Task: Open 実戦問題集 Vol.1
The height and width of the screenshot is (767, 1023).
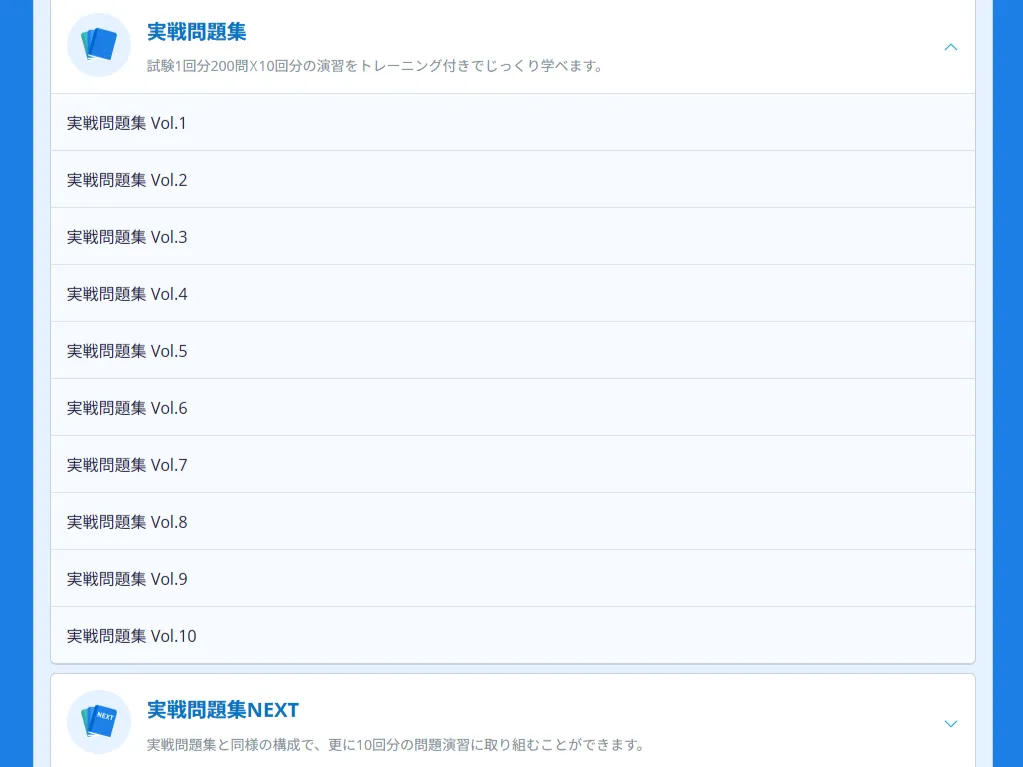Action: coord(127,123)
